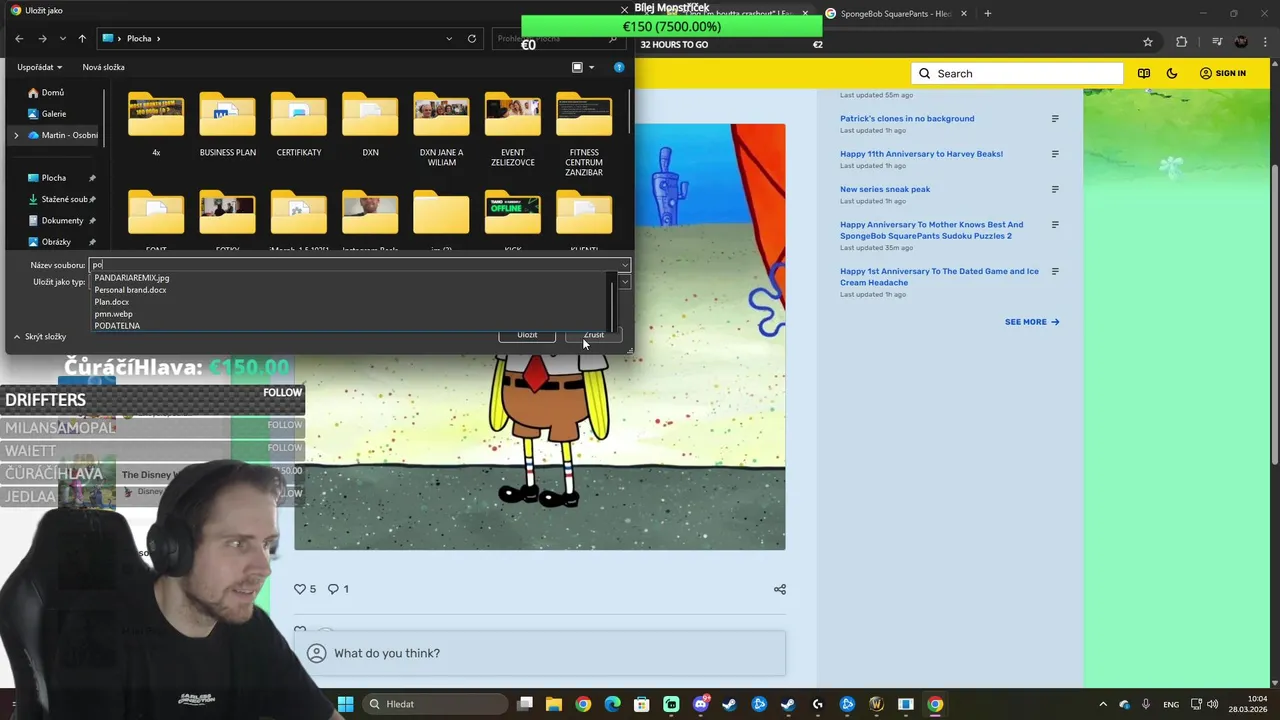Expand the Uložit jako typ dropdown
This screenshot has width=1280, height=720.
pyautogui.click(x=625, y=282)
